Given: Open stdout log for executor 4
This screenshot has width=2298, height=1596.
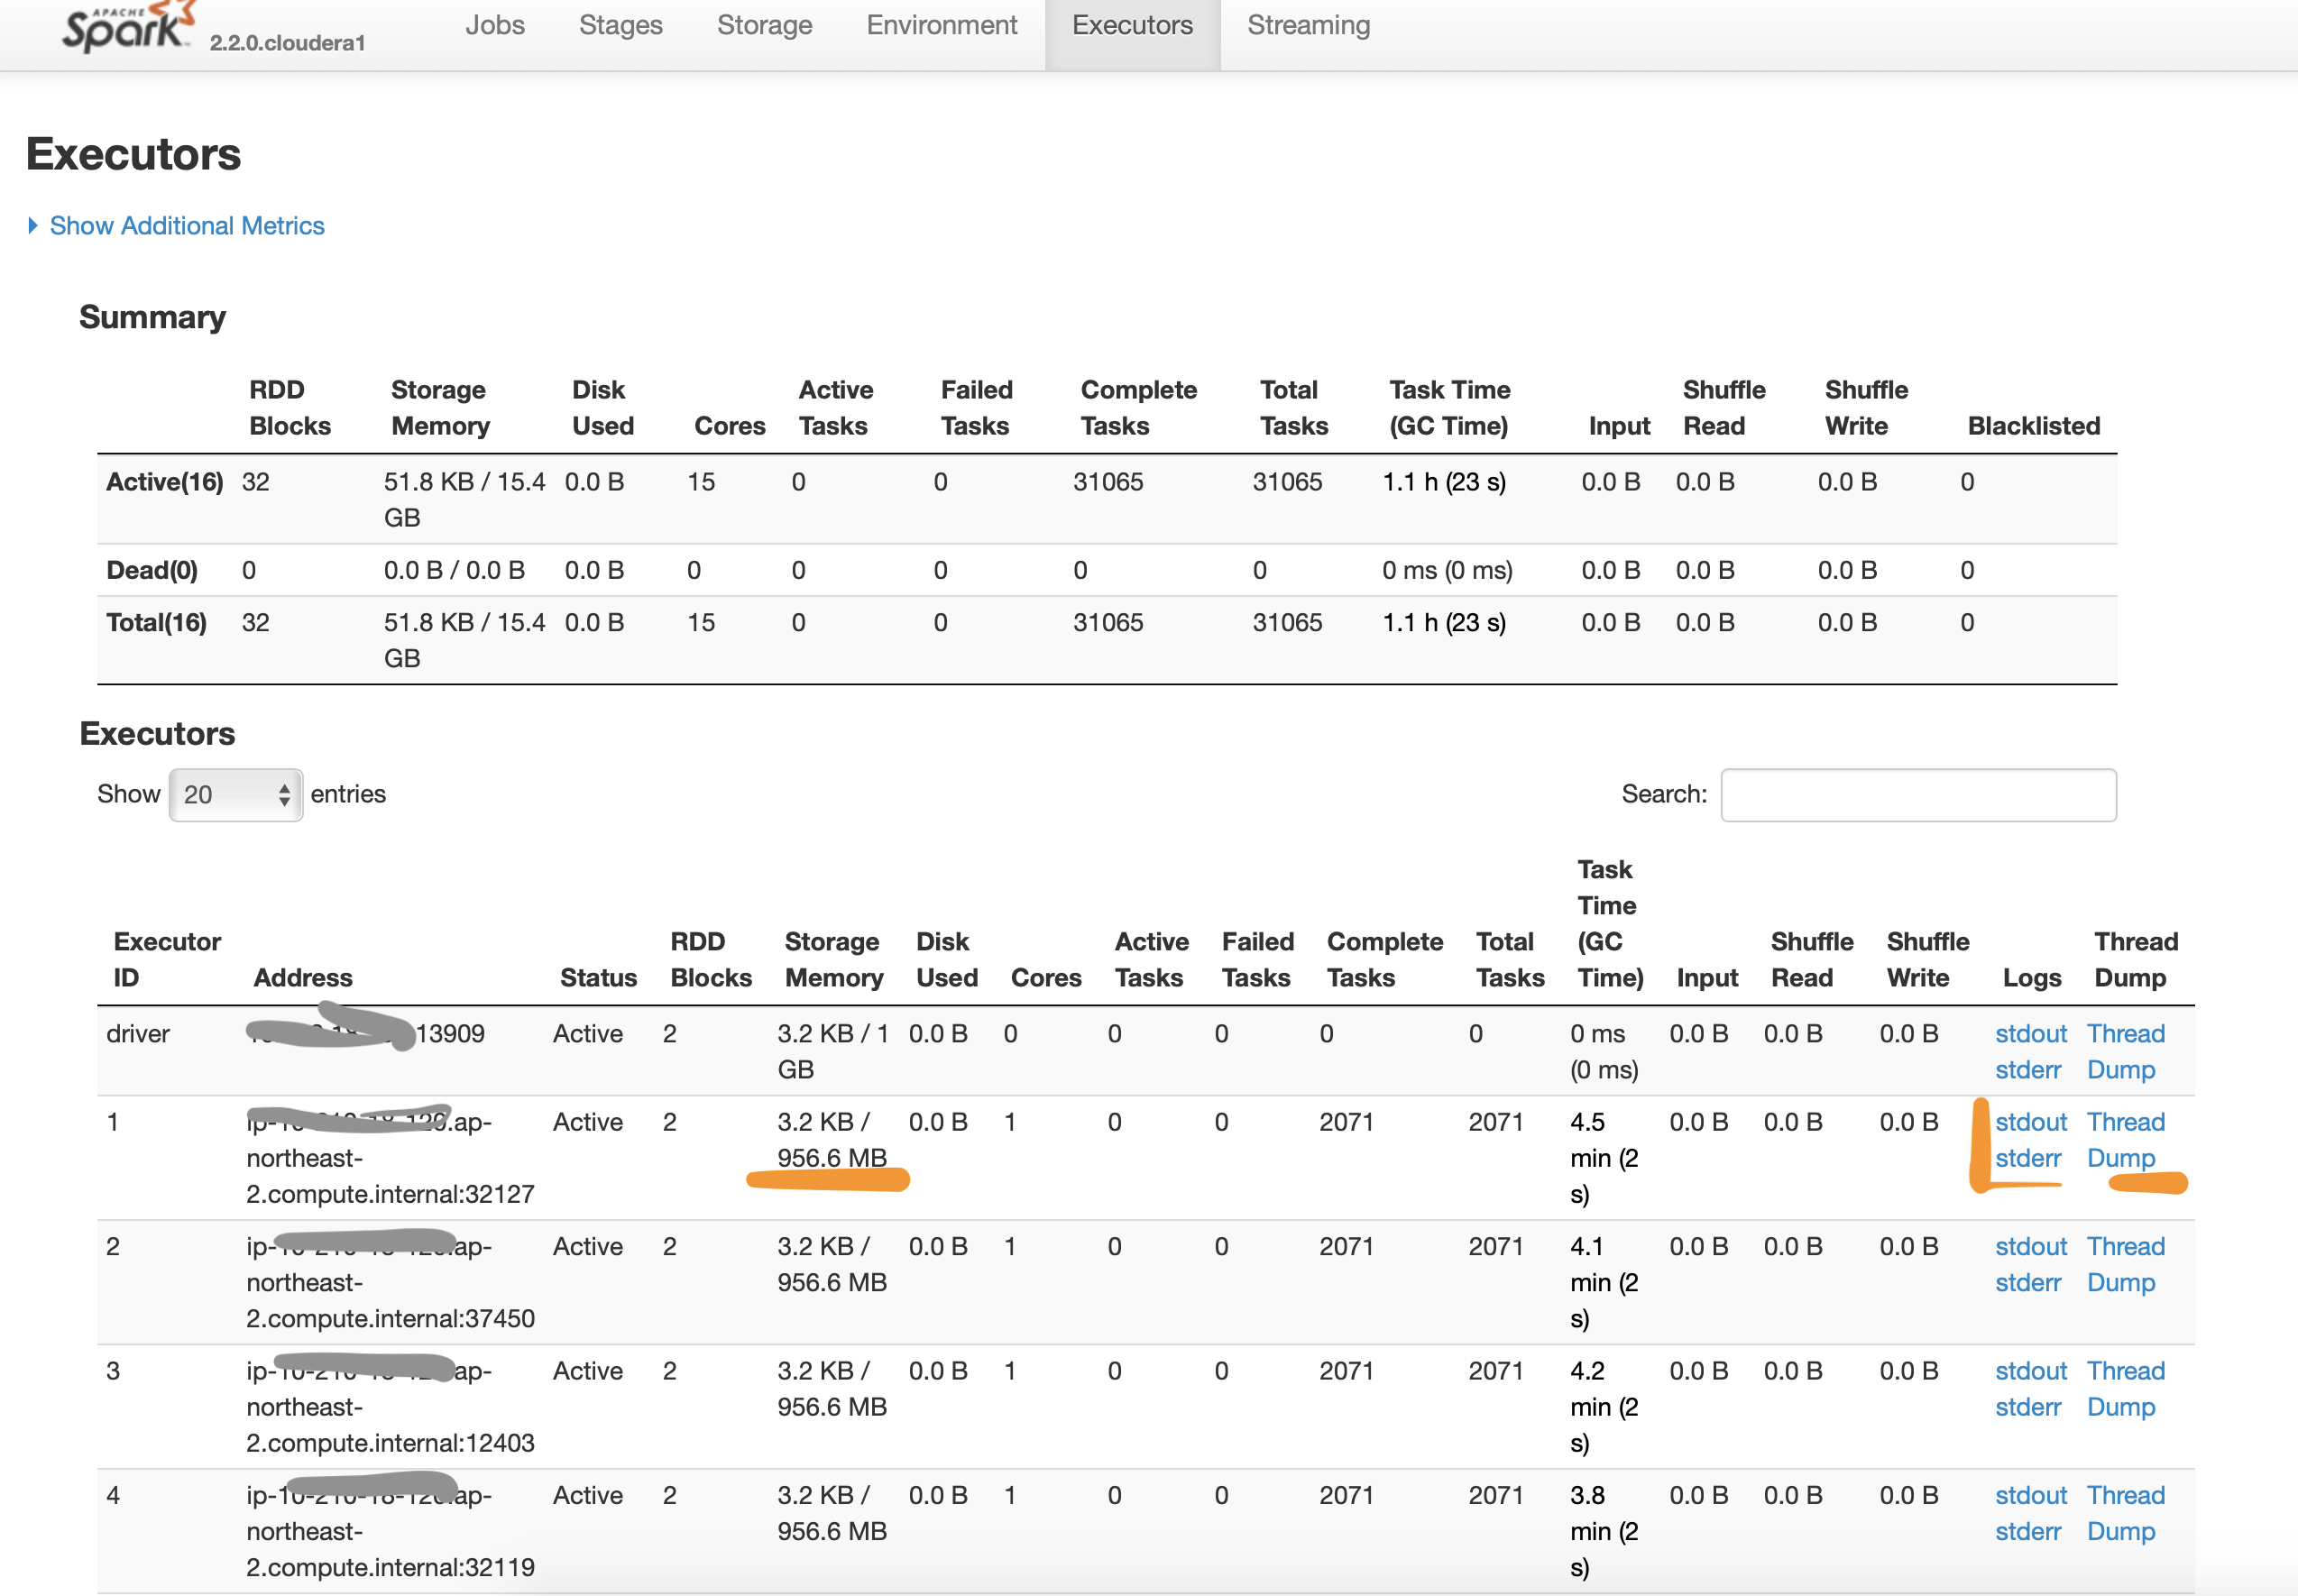Looking at the screenshot, I should 2030,1495.
